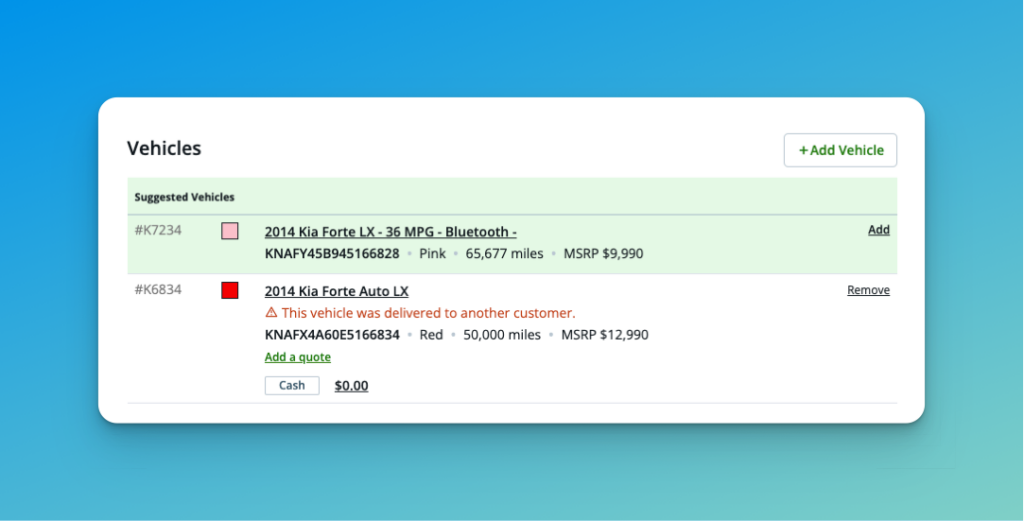Click the 65,677 miles text
Viewport: 1024px width, 521px height.
pos(504,254)
